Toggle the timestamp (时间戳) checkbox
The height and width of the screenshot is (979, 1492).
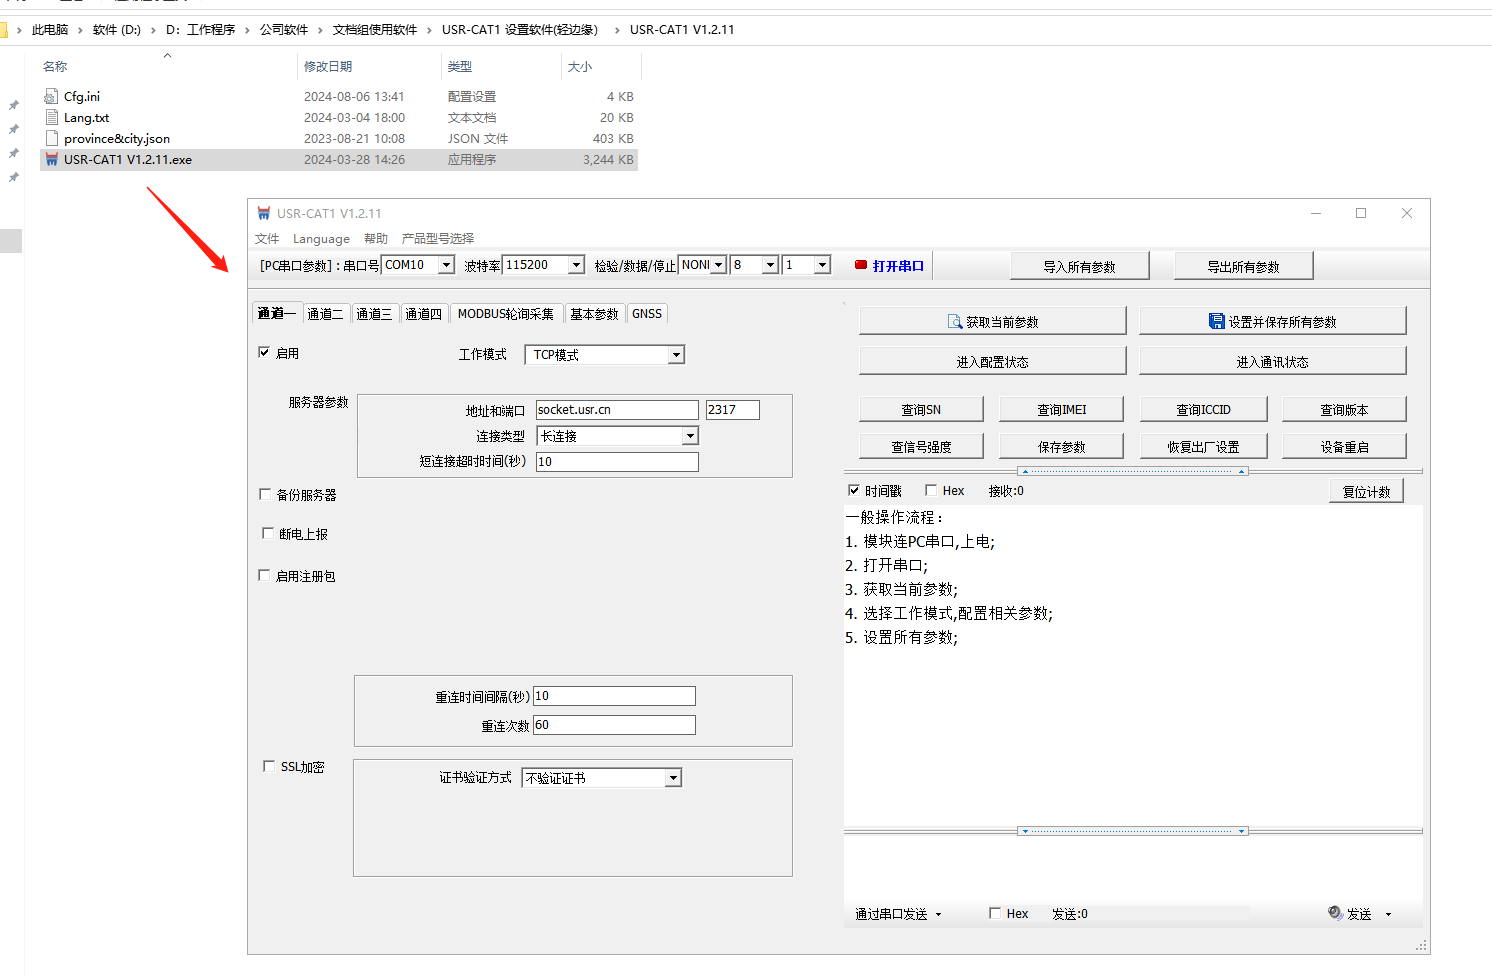854,490
